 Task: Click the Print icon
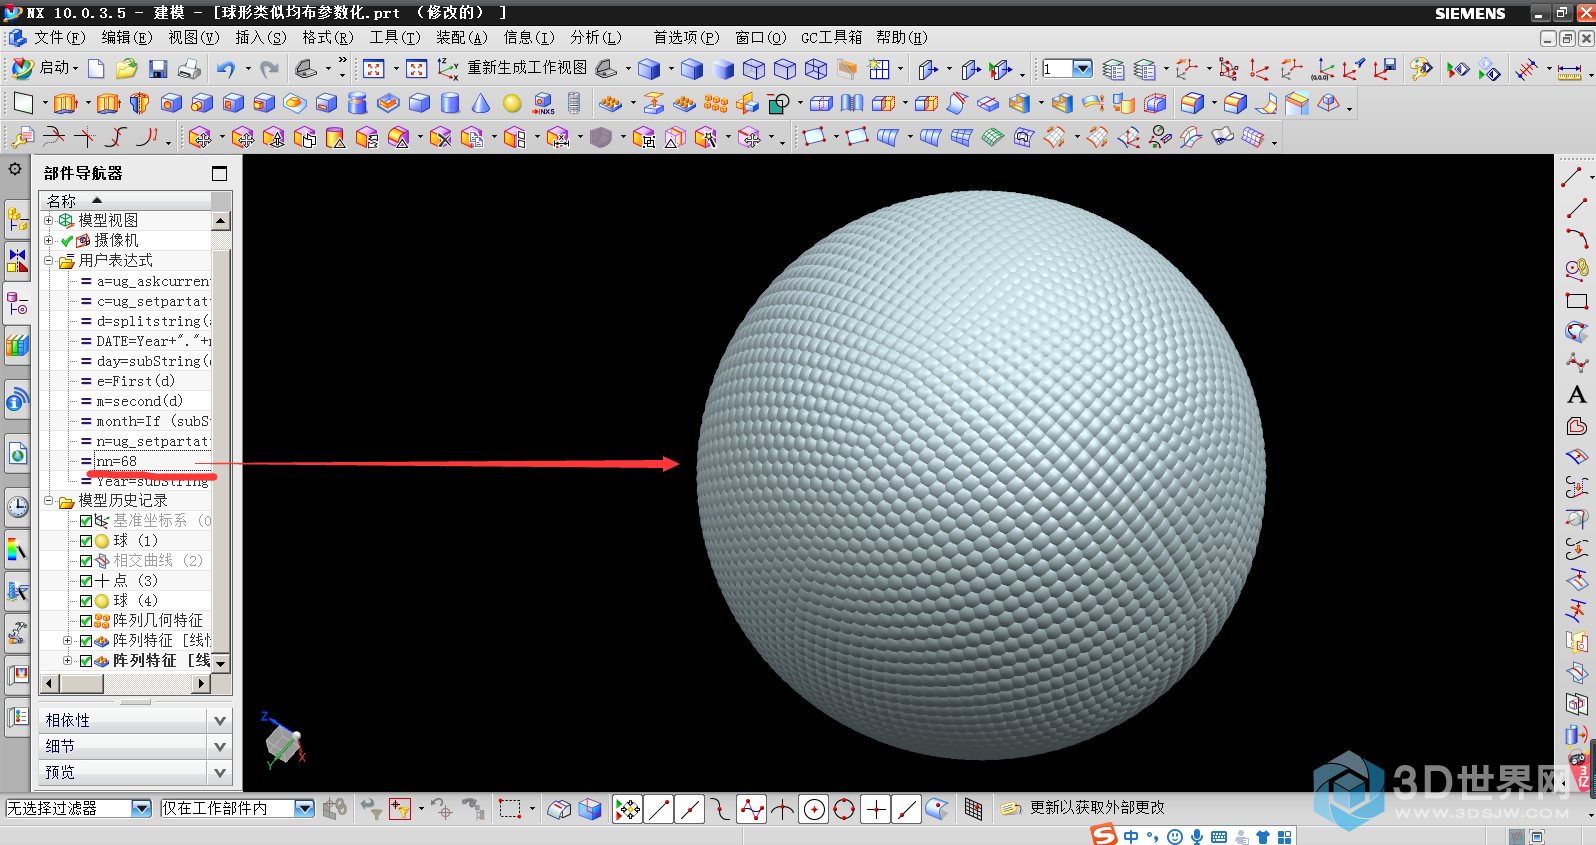point(189,68)
